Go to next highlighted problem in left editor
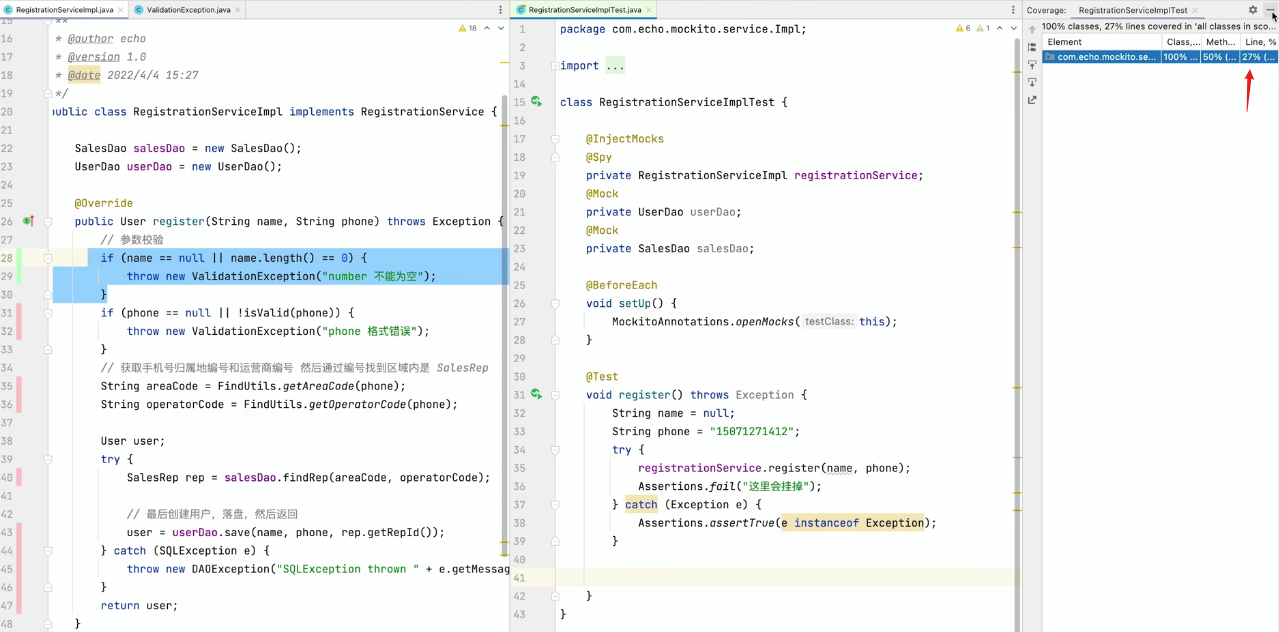 (501, 28)
